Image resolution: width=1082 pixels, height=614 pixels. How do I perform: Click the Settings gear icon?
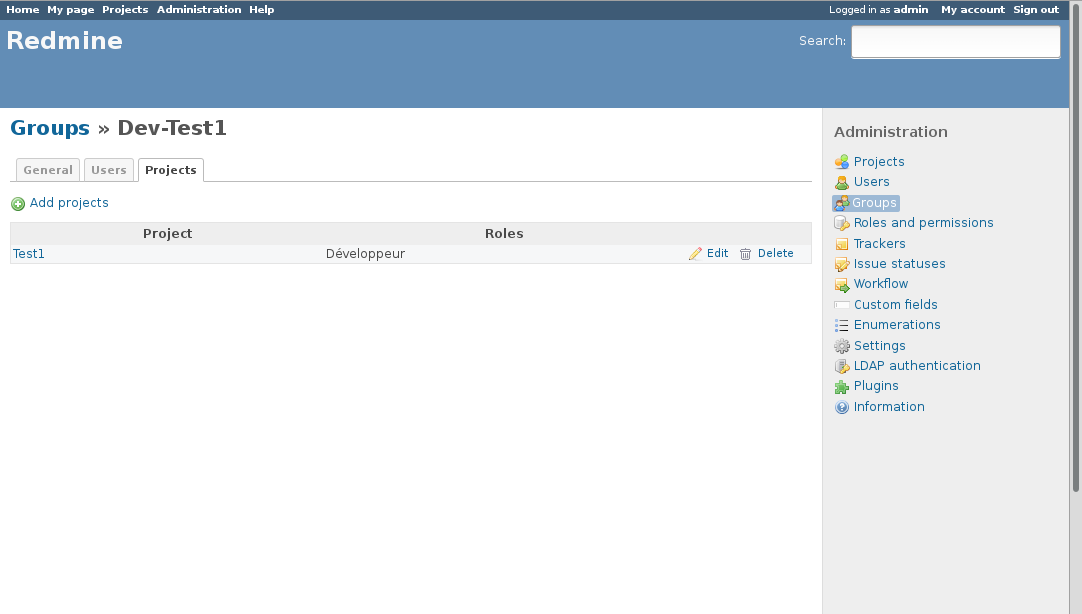(x=841, y=346)
